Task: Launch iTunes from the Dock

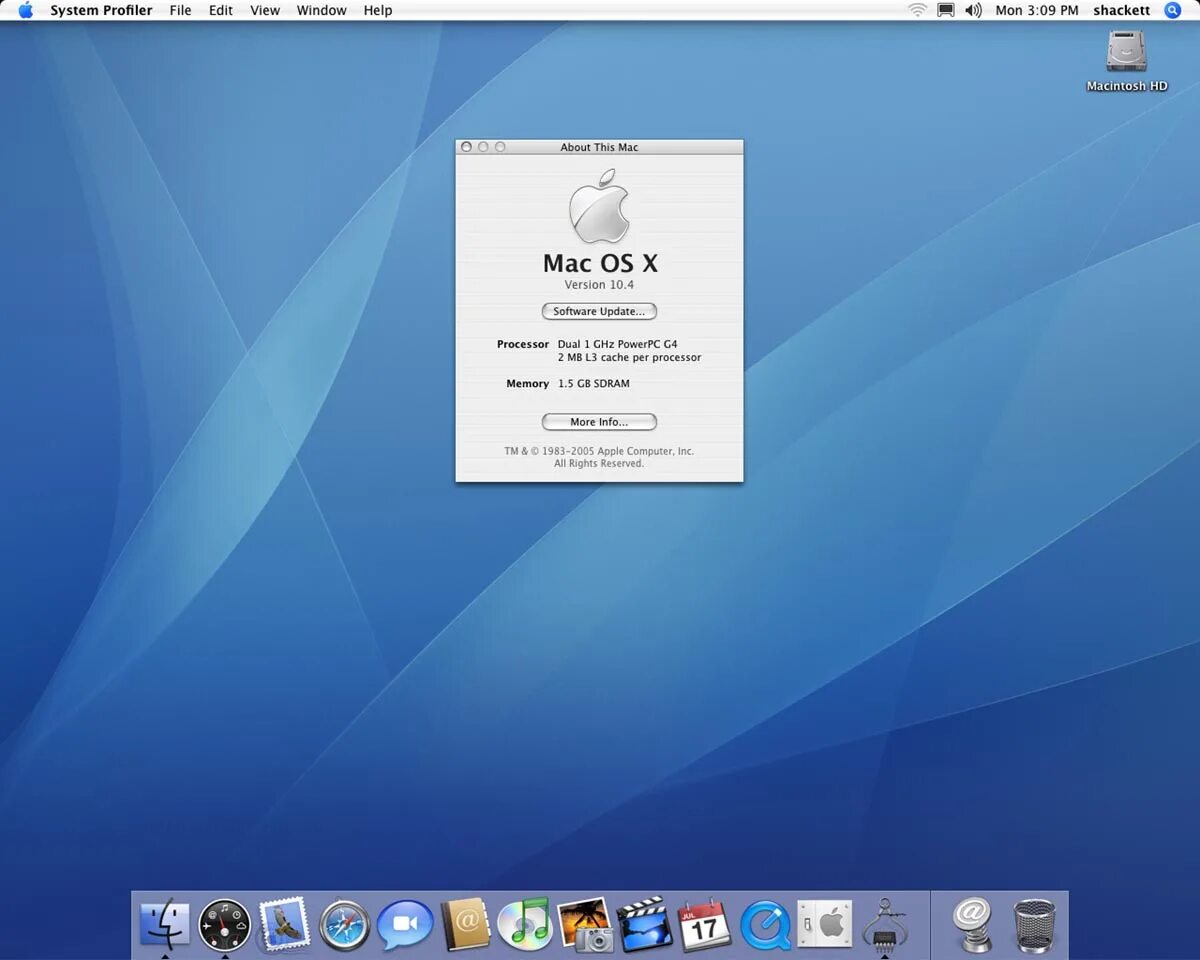Action: (524, 924)
